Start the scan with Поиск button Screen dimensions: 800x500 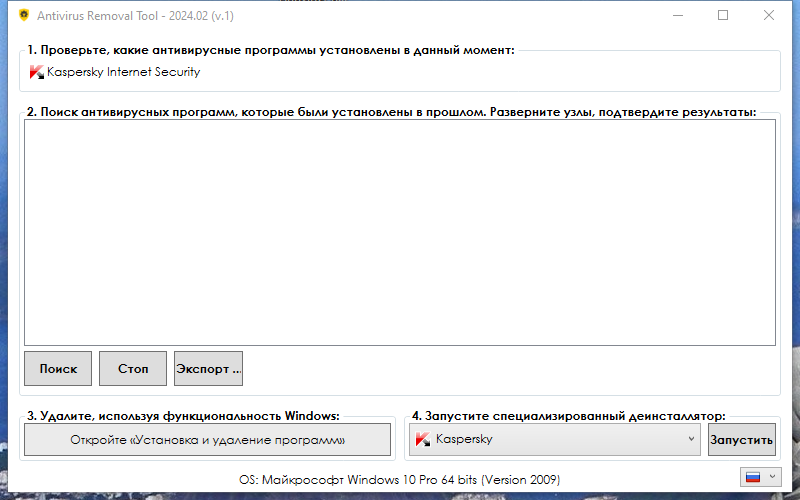tap(58, 368)
